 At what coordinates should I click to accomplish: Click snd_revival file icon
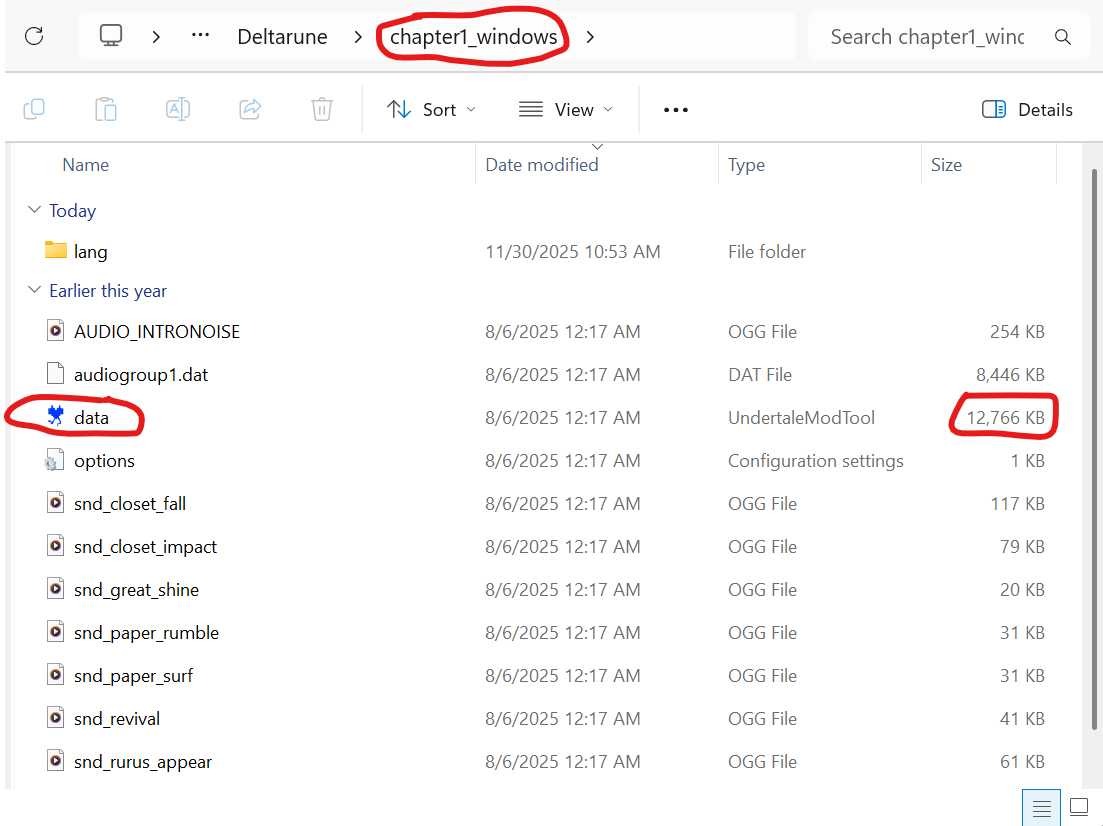pos(56,717)
